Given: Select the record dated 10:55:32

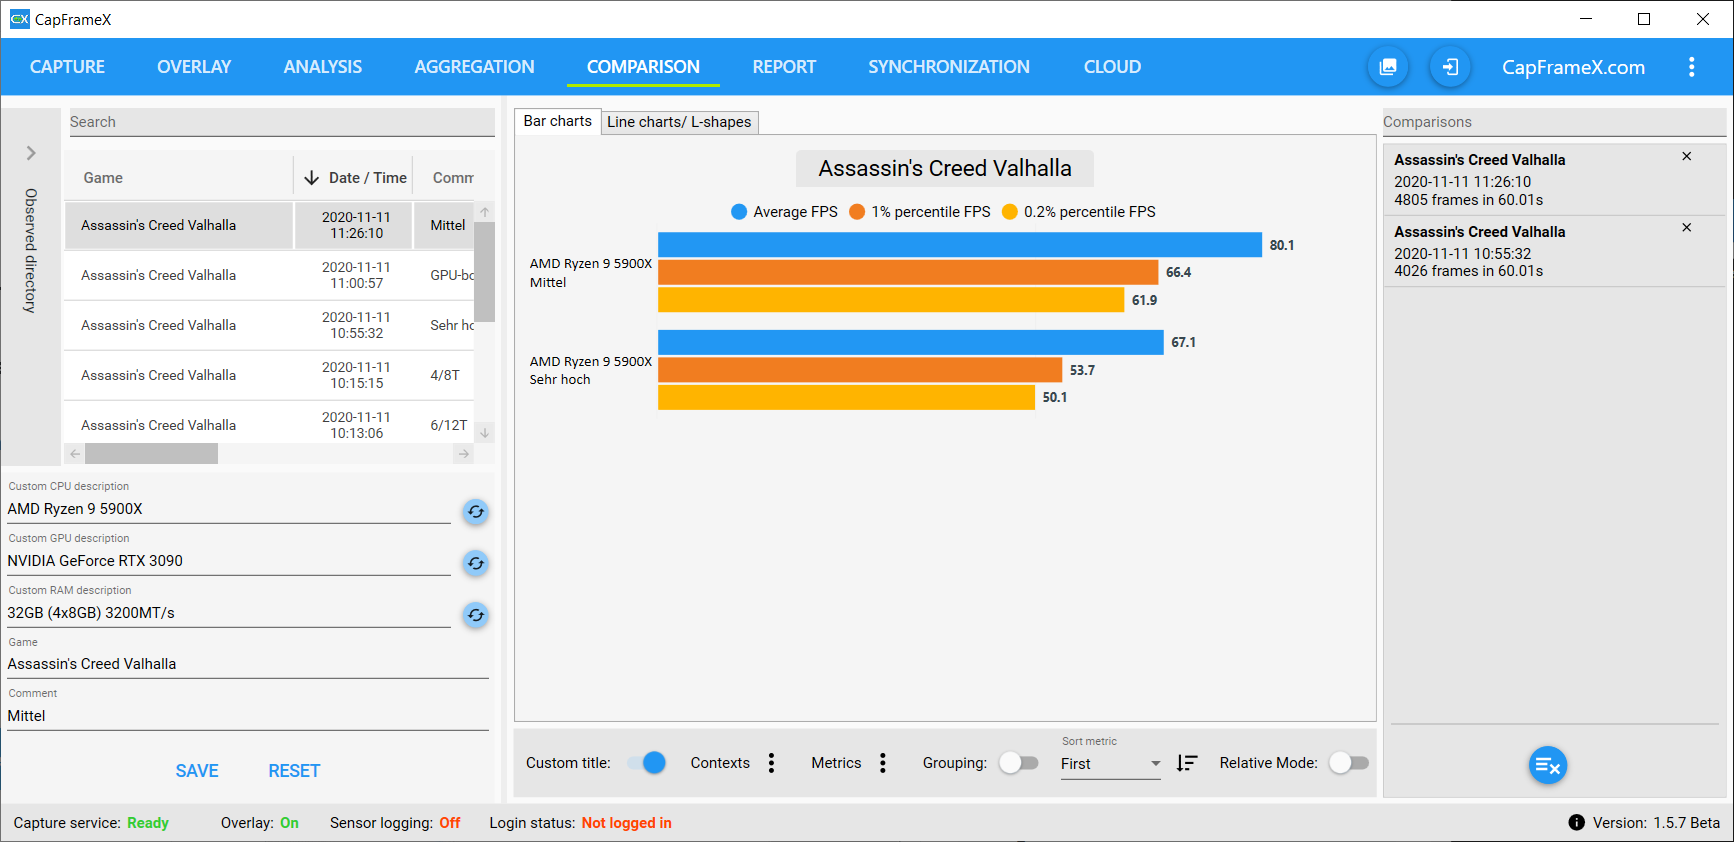Looking at the screenshot, I should [269, 325].
